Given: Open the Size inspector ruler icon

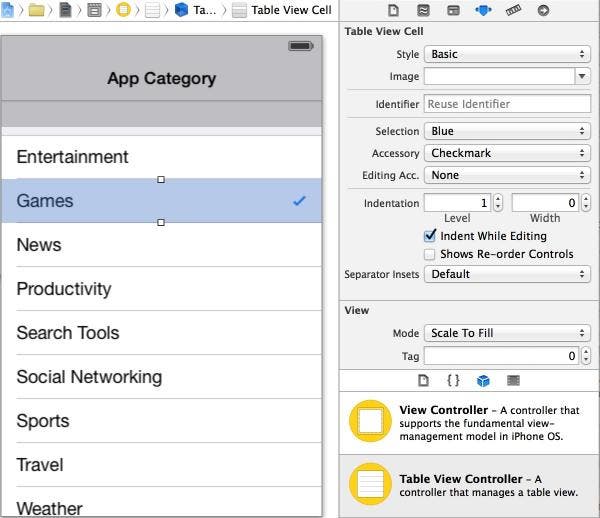Looking at the screenshot, I should [513, 11].
